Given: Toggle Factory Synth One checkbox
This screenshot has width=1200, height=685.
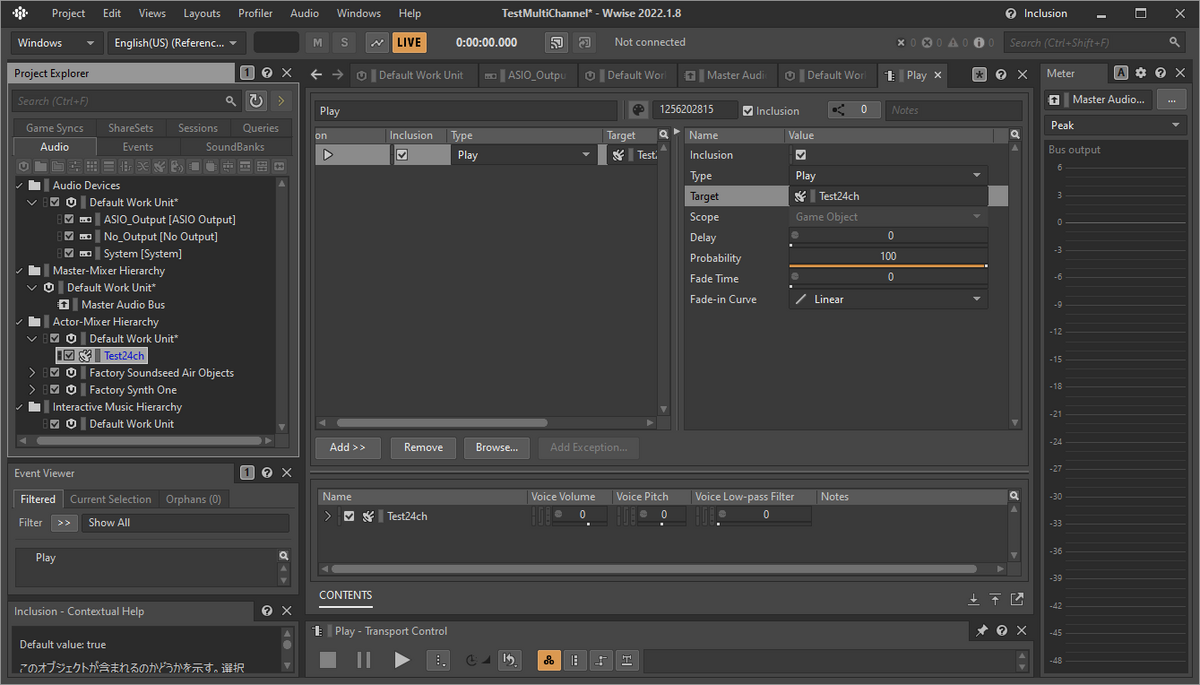Looking at the screenshot, I should click(x=55, y=389).
